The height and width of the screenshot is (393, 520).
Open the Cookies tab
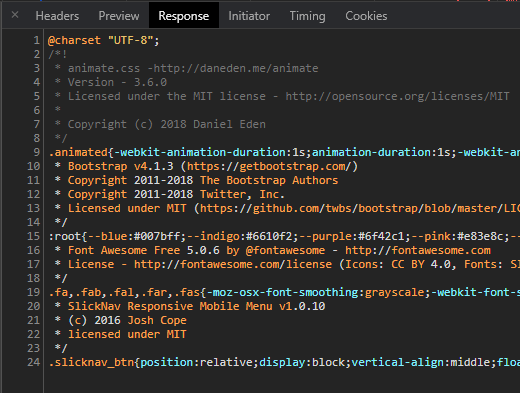tap(366, 16)
